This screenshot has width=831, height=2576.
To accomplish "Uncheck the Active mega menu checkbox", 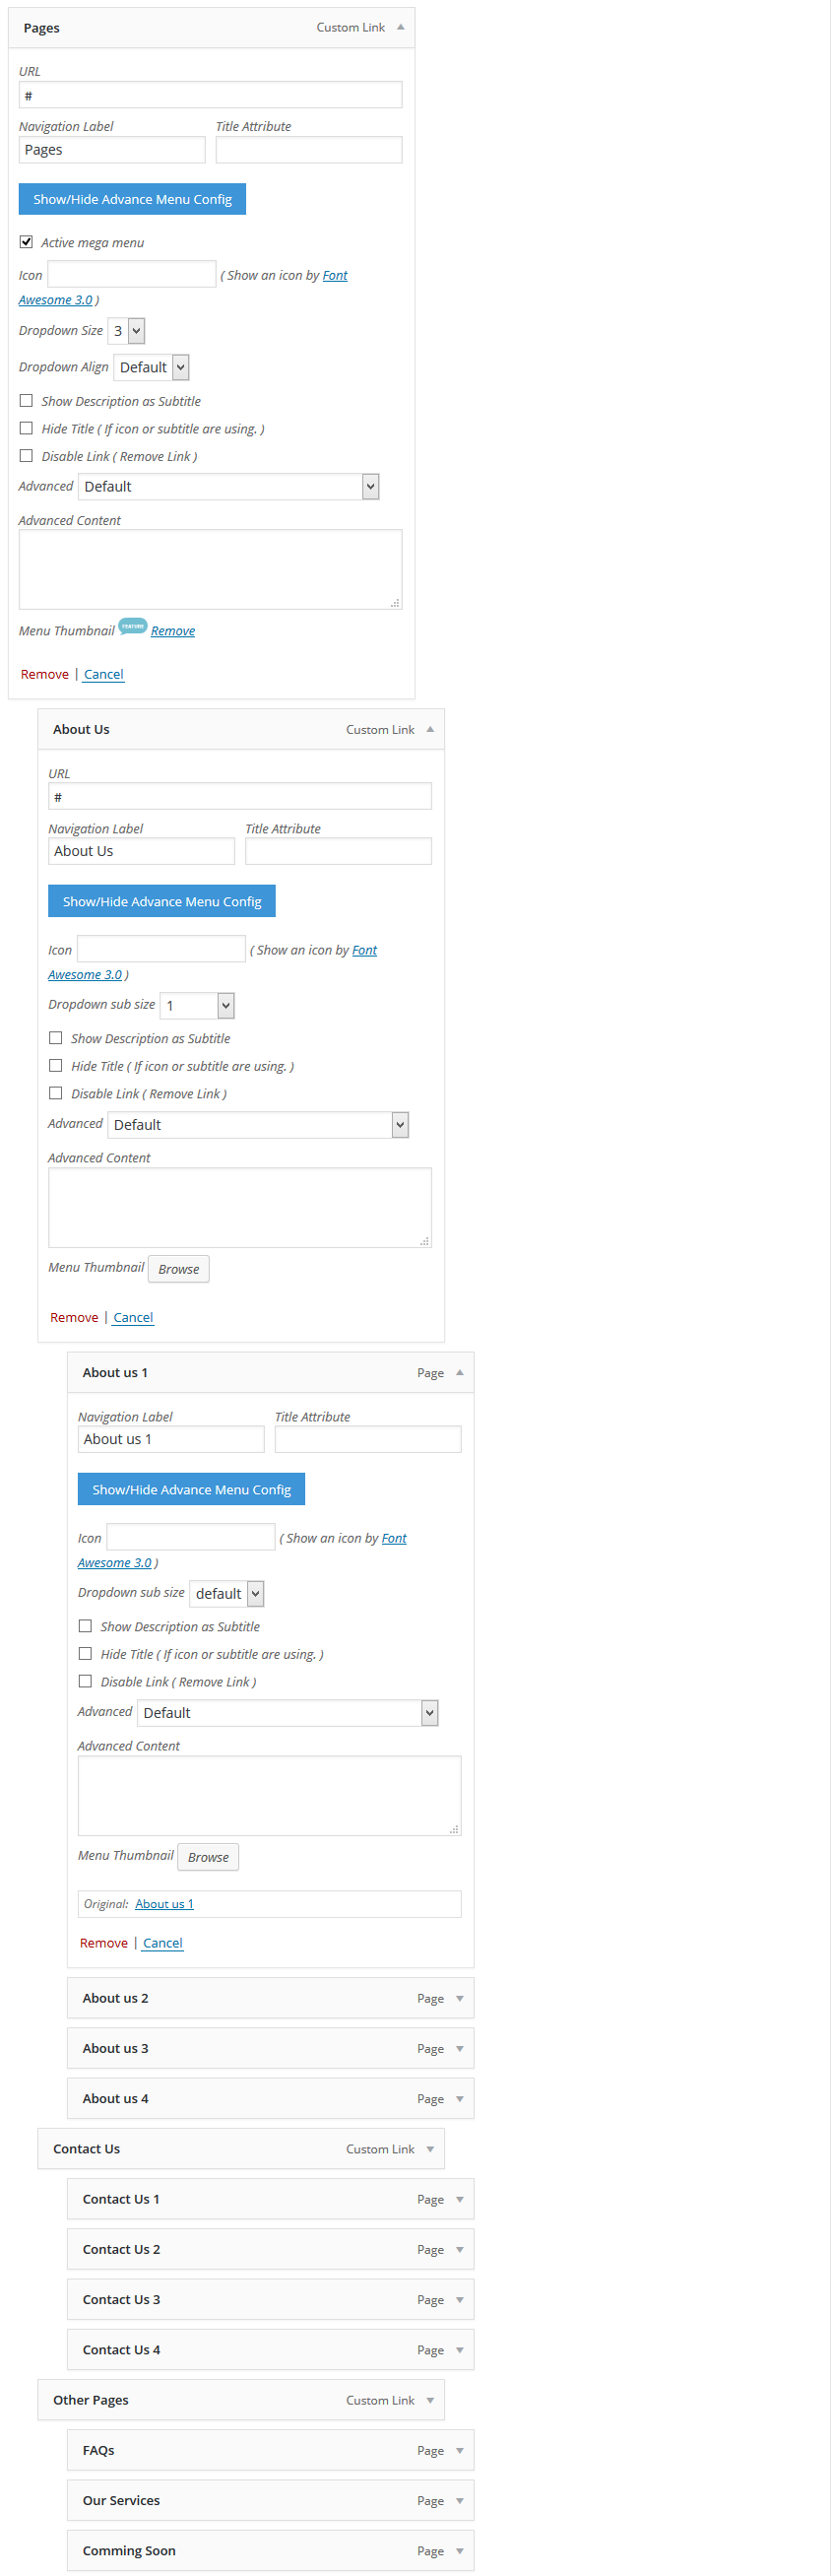I will point(26,242).
